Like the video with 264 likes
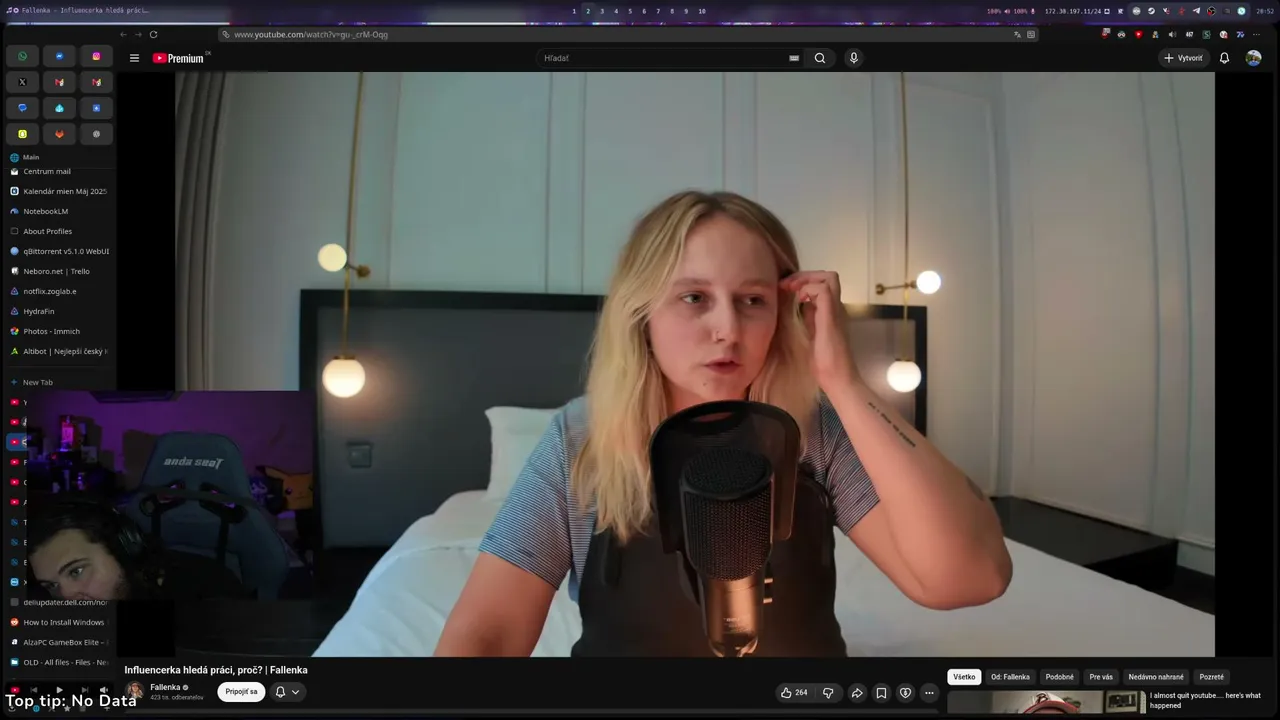The image size is (1280, 720). pos(794,692)
